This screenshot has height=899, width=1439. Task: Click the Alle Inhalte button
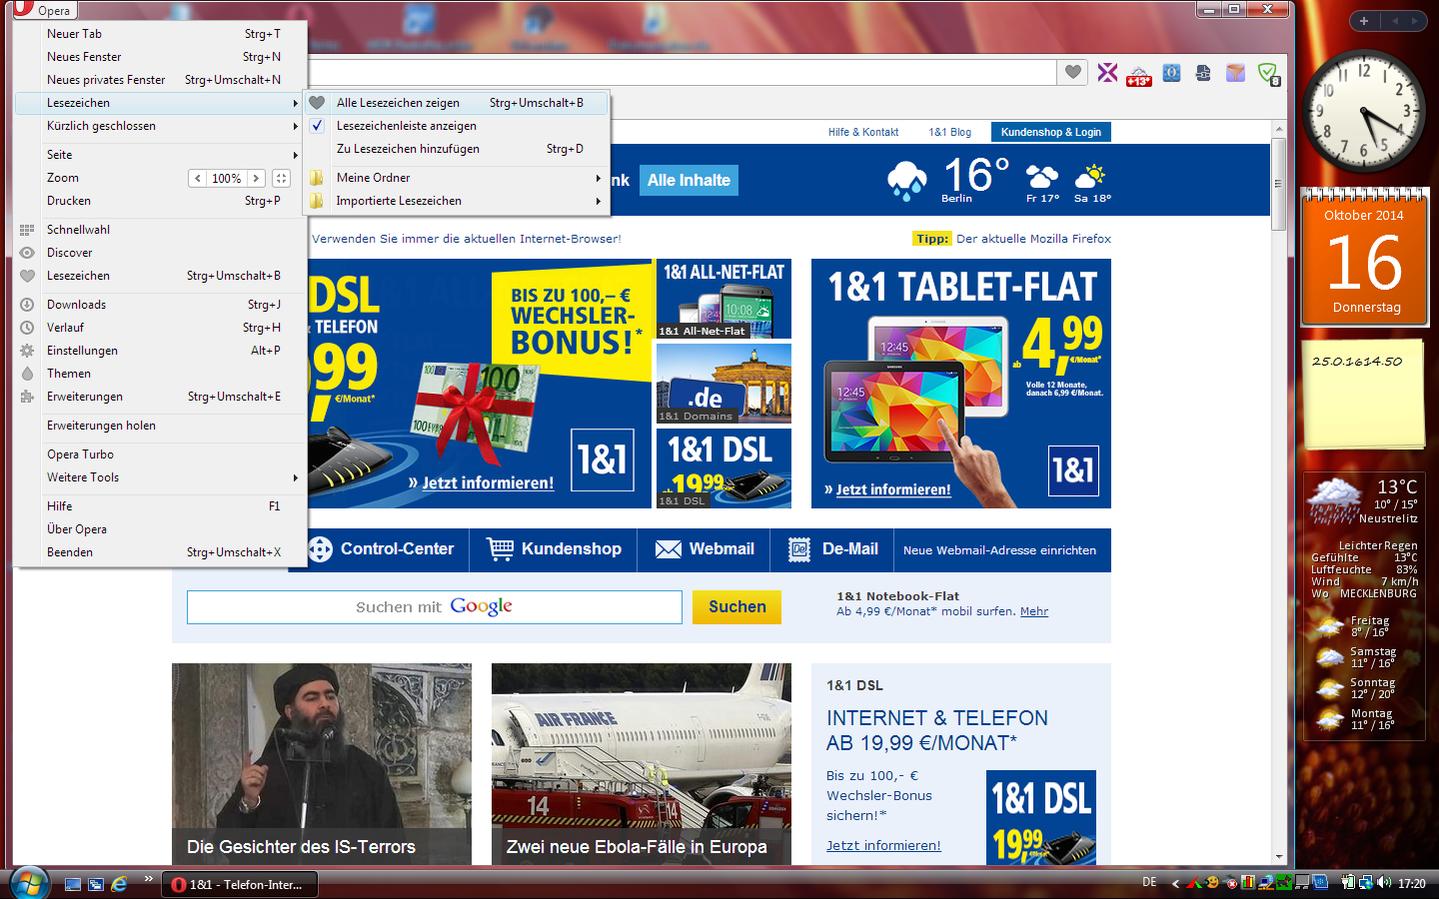pos(688,180)
